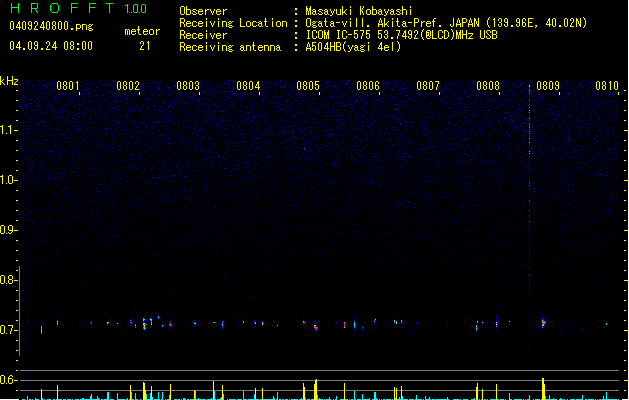629x400 pixels.
Task: Click the vertical noise burst line before 0809
Action: point(530,225)
